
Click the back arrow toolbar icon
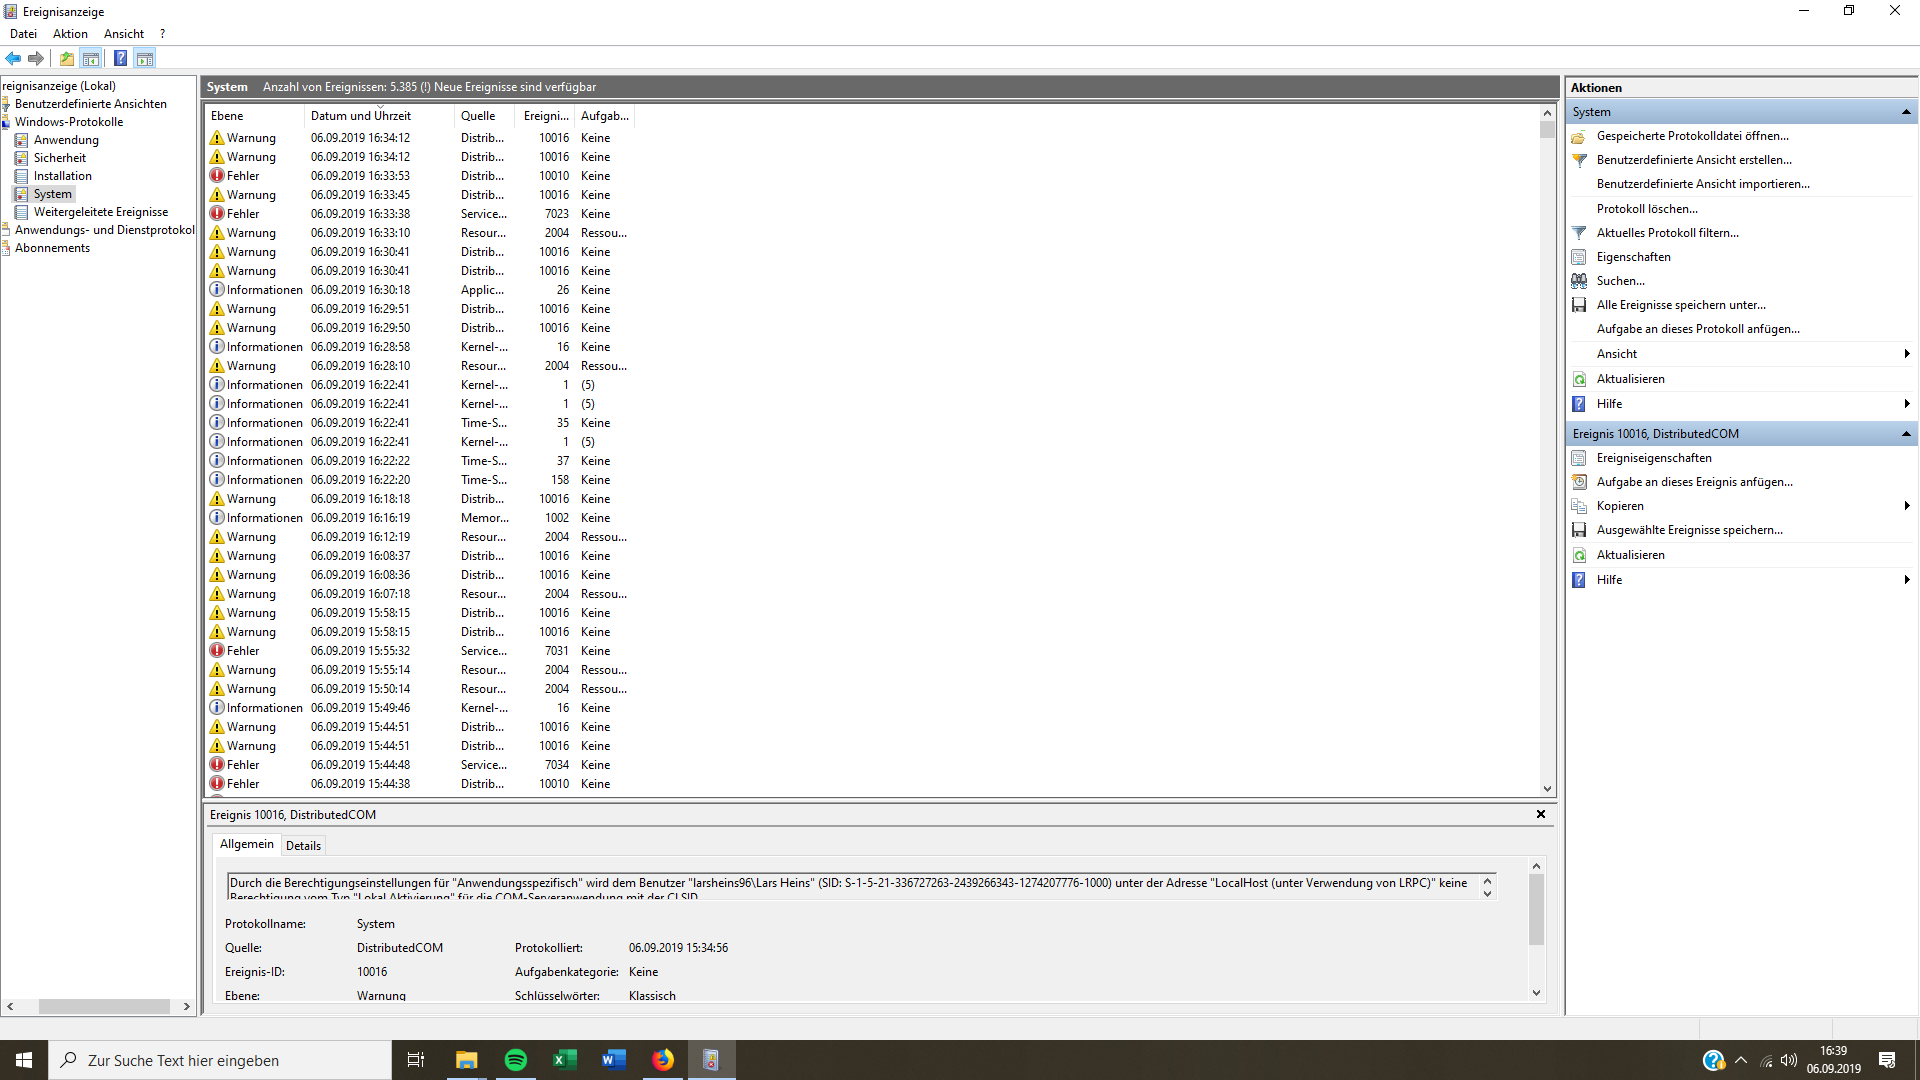13,58
